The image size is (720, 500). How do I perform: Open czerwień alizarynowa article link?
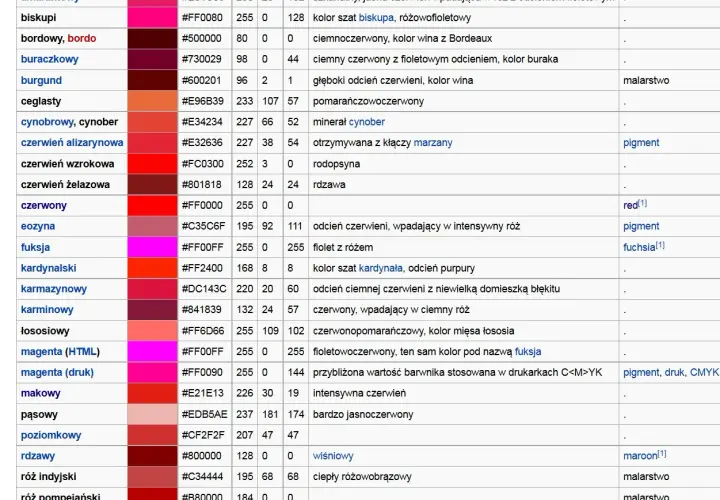tap(72, 143)
